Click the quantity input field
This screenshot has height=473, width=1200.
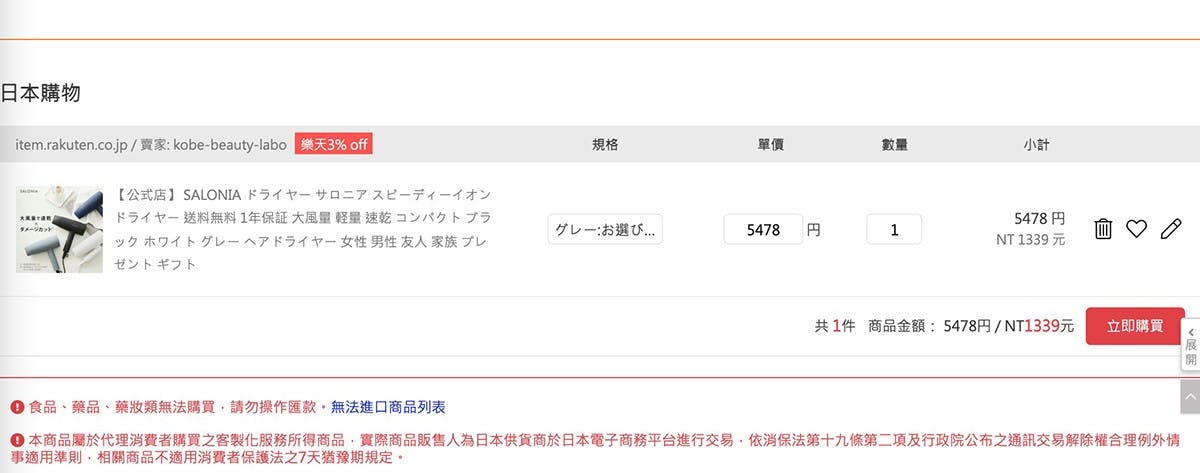[894, 229]
